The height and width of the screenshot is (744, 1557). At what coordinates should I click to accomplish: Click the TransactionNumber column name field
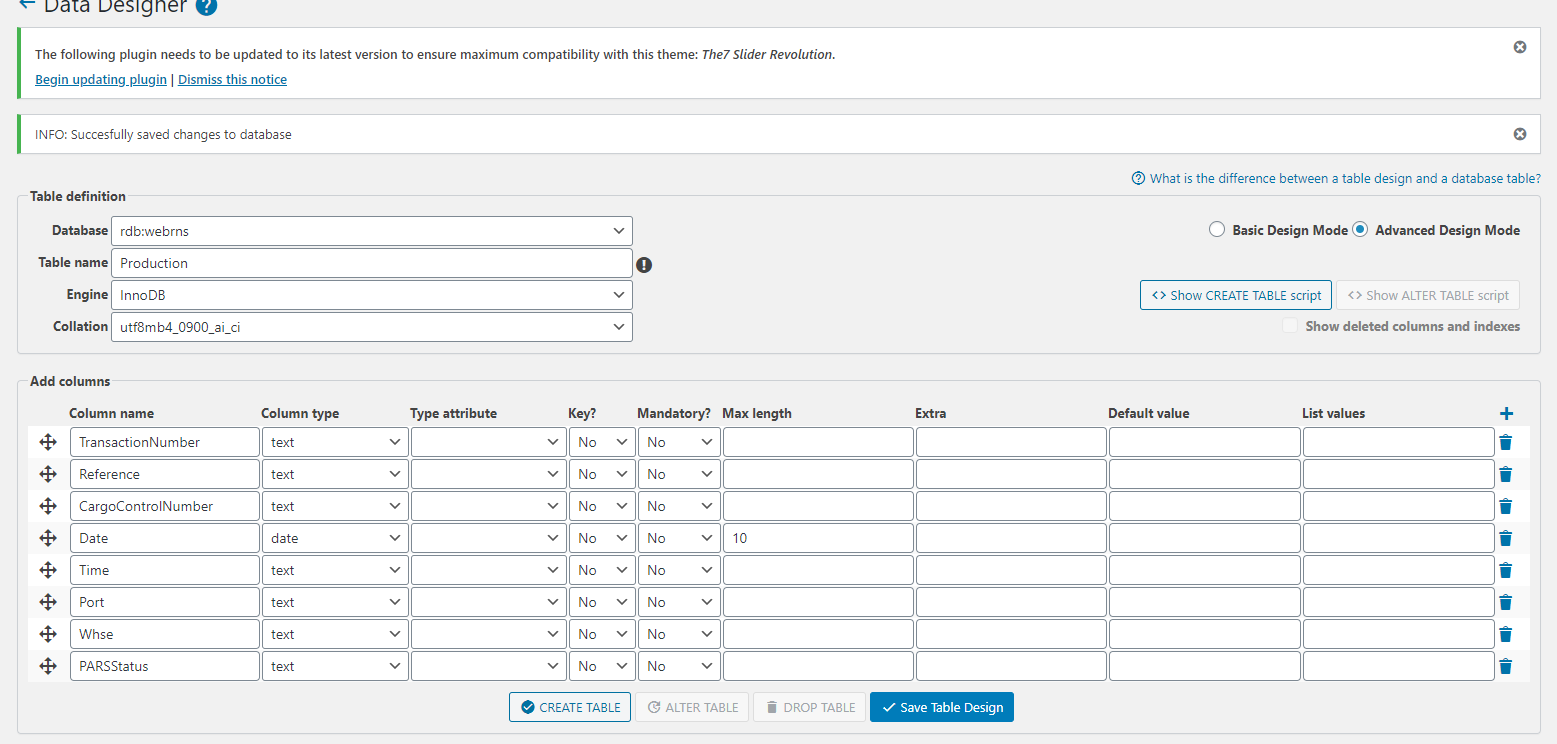pos(165,442)
